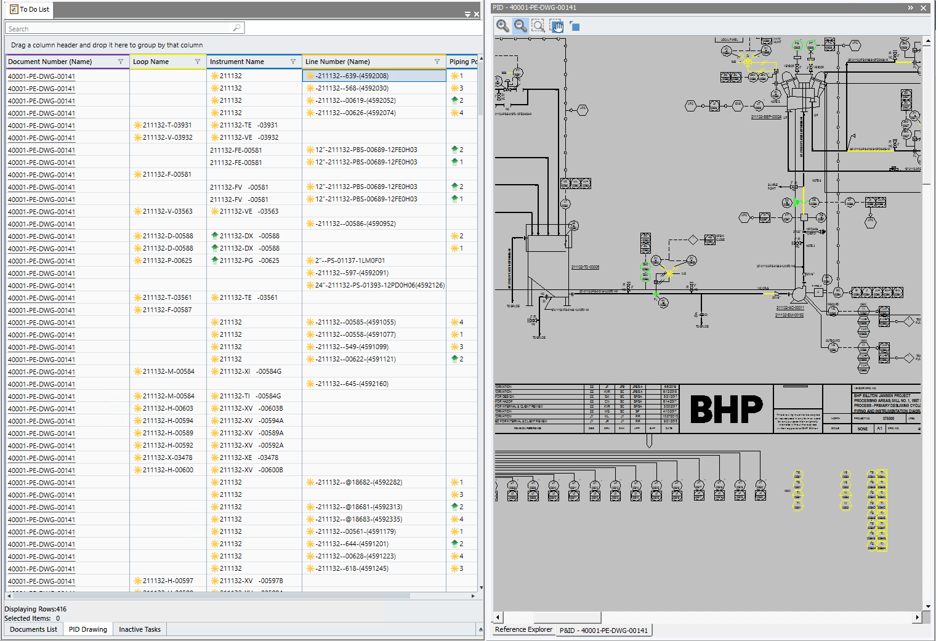The width and height of the screenshot is (938, 641).
Task: Click the Fit to Window icon
Action: [575, 26]
